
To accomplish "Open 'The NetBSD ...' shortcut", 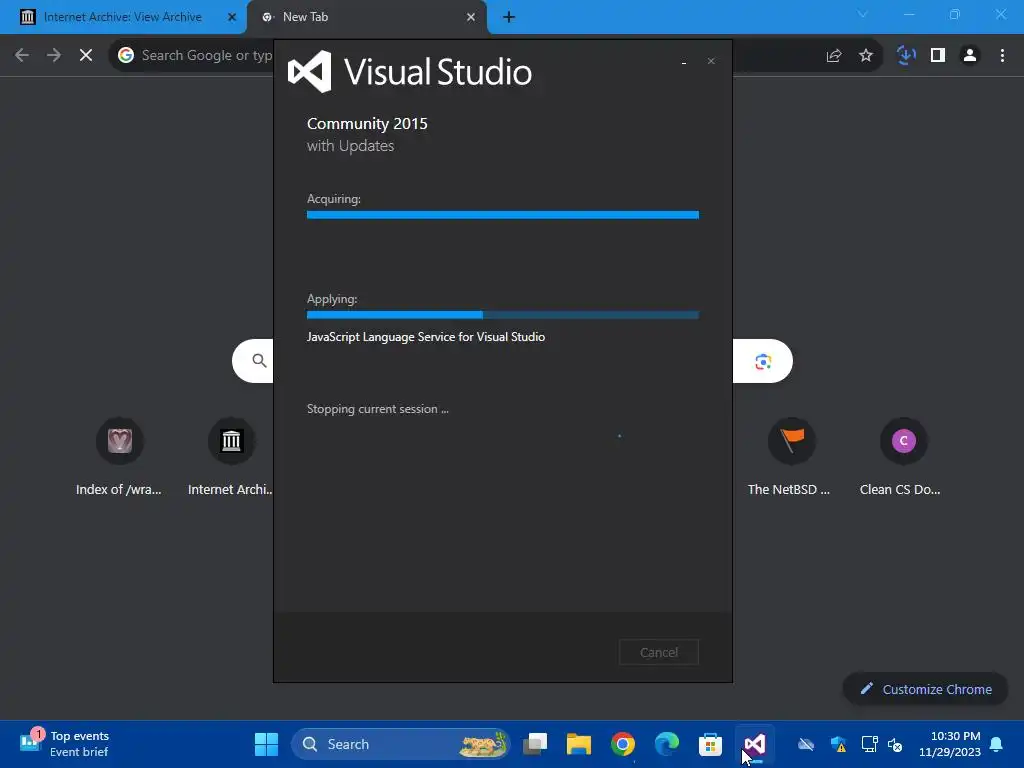I will click(790, 457).
